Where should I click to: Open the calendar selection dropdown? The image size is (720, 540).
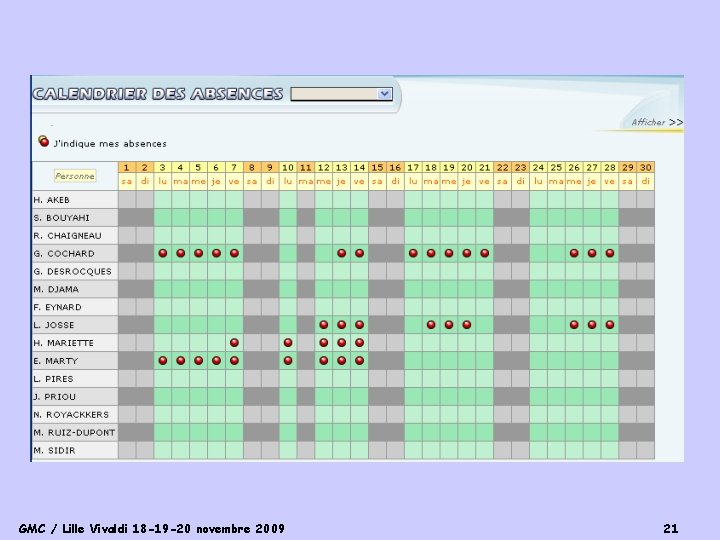pyautogui.click(x=342, y=94)
